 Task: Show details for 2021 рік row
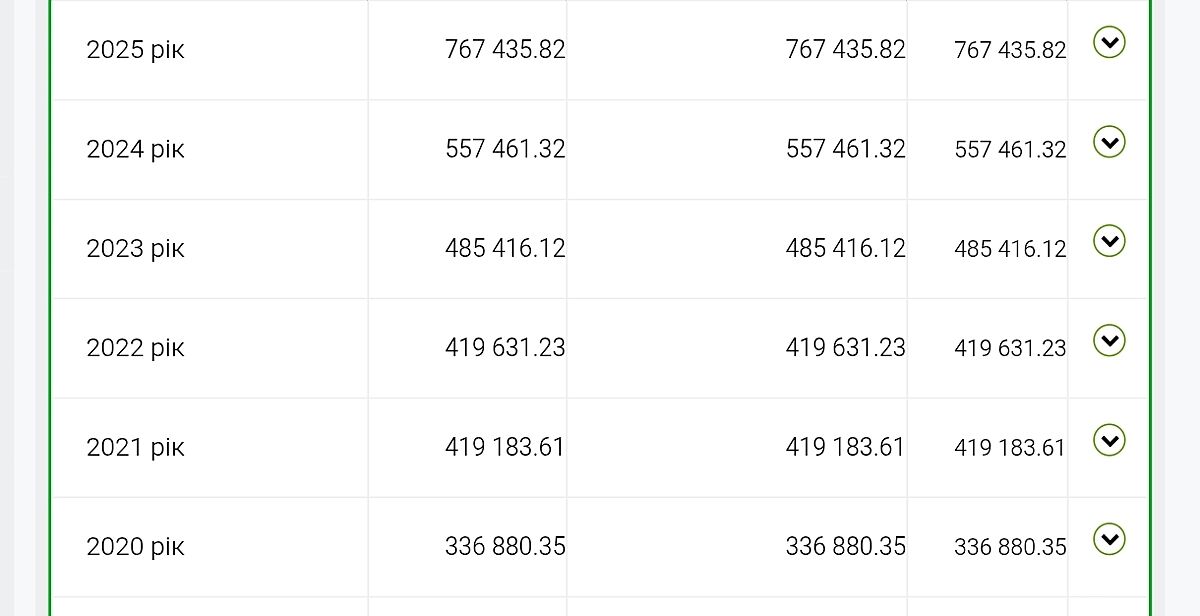click(1109, 440)
